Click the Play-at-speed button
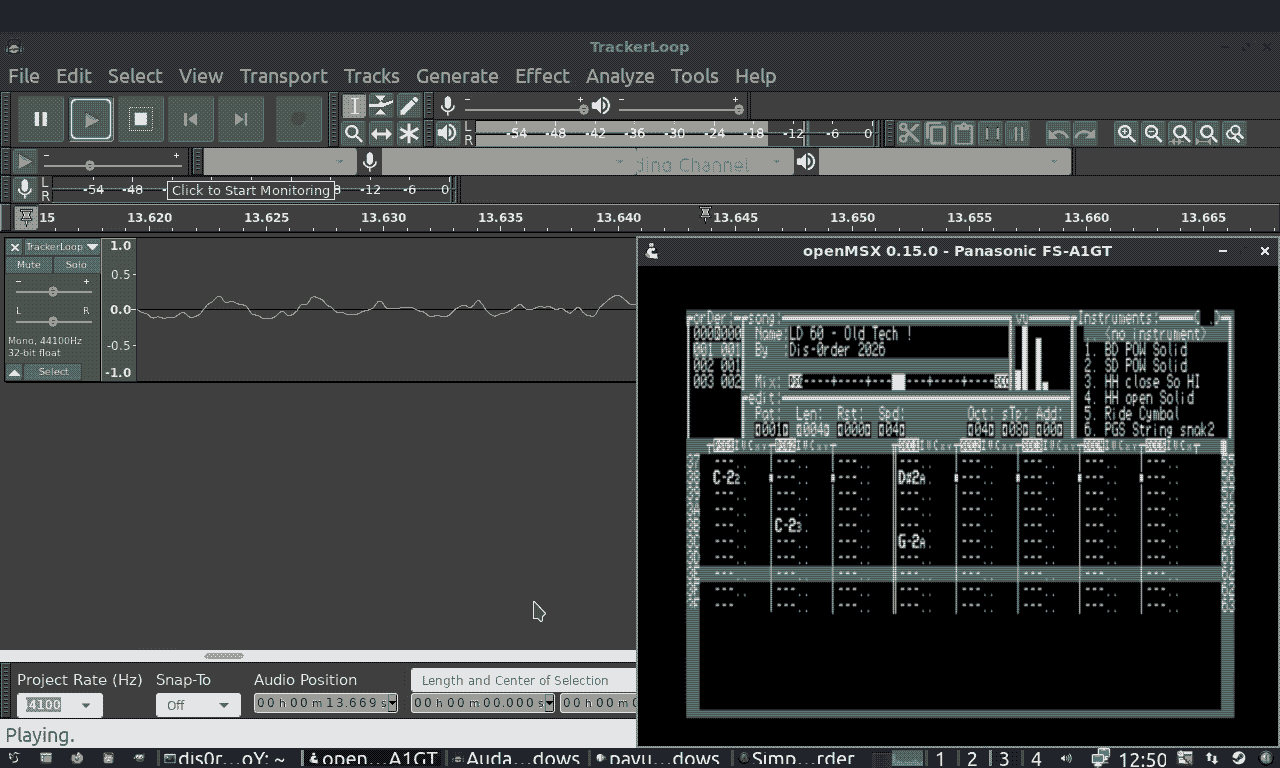The image size is (1280, 768). [25, 161]
